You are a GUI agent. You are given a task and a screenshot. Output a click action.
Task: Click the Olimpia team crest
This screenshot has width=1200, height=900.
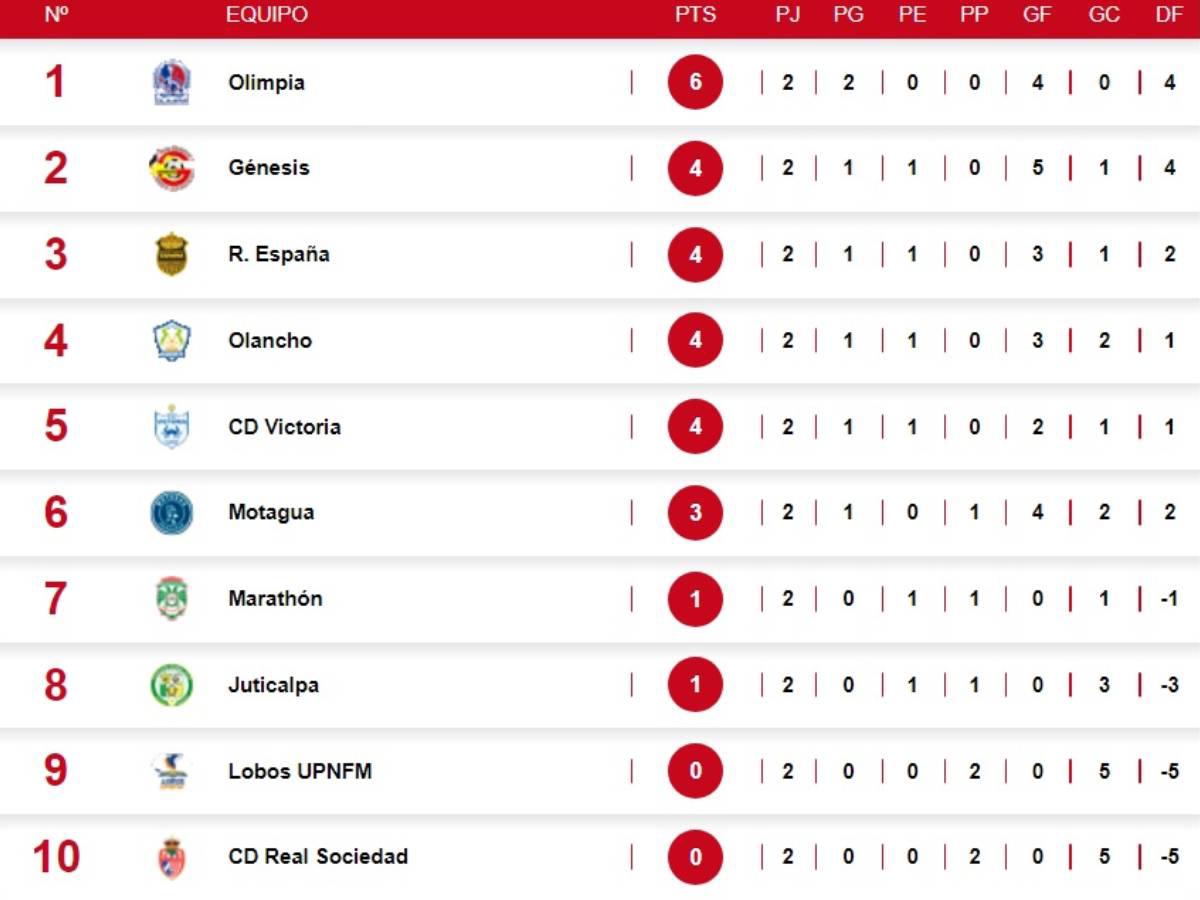tap(172, 82)
